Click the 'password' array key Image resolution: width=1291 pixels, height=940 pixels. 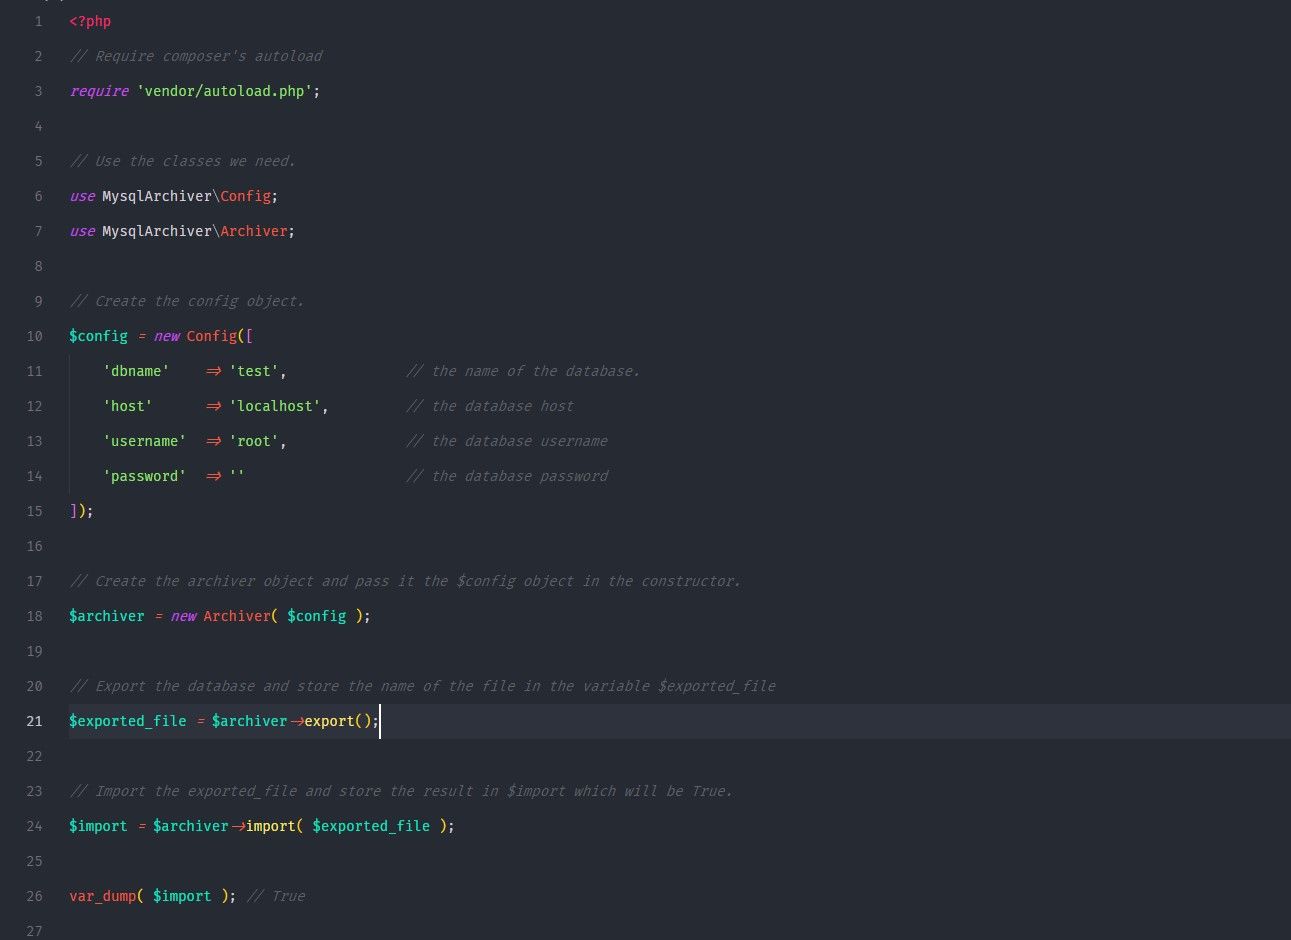(145, 476)
